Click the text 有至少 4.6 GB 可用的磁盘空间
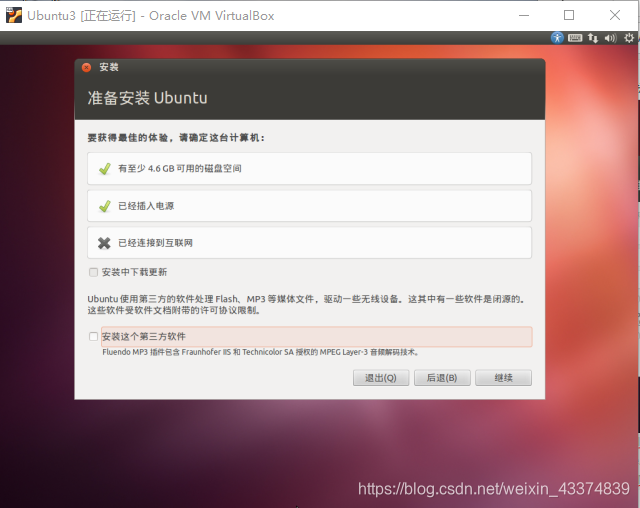640x508 pixels. pyautogui.click(x=180, y=169)
